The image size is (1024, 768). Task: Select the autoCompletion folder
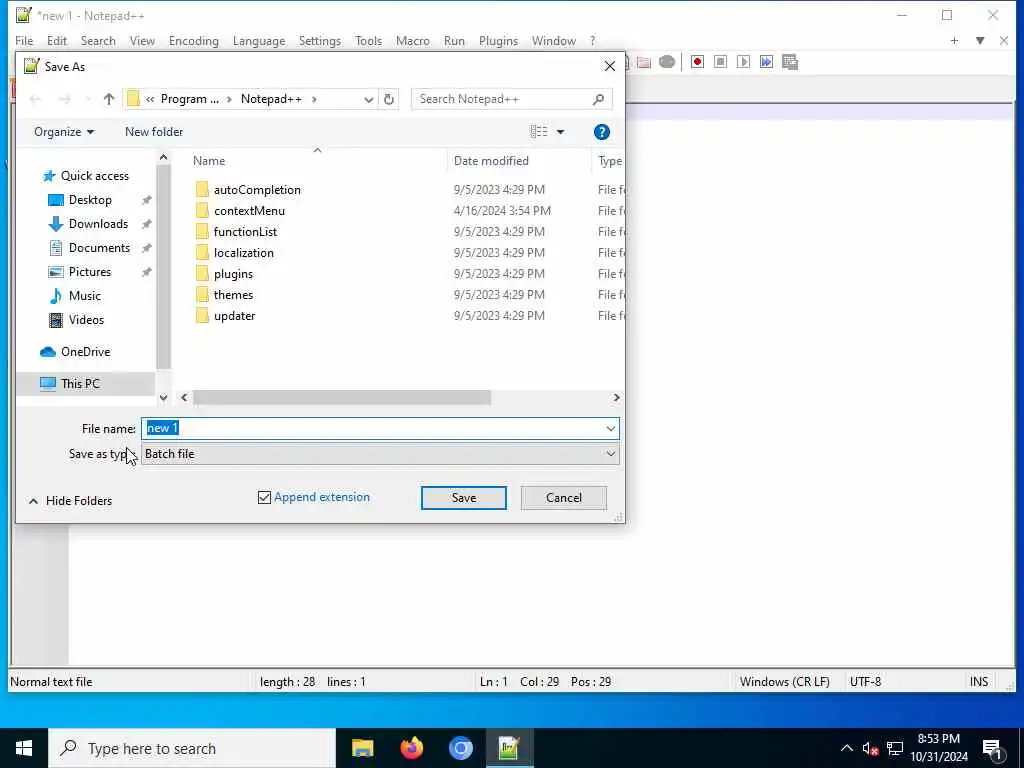tap(257, 190)
